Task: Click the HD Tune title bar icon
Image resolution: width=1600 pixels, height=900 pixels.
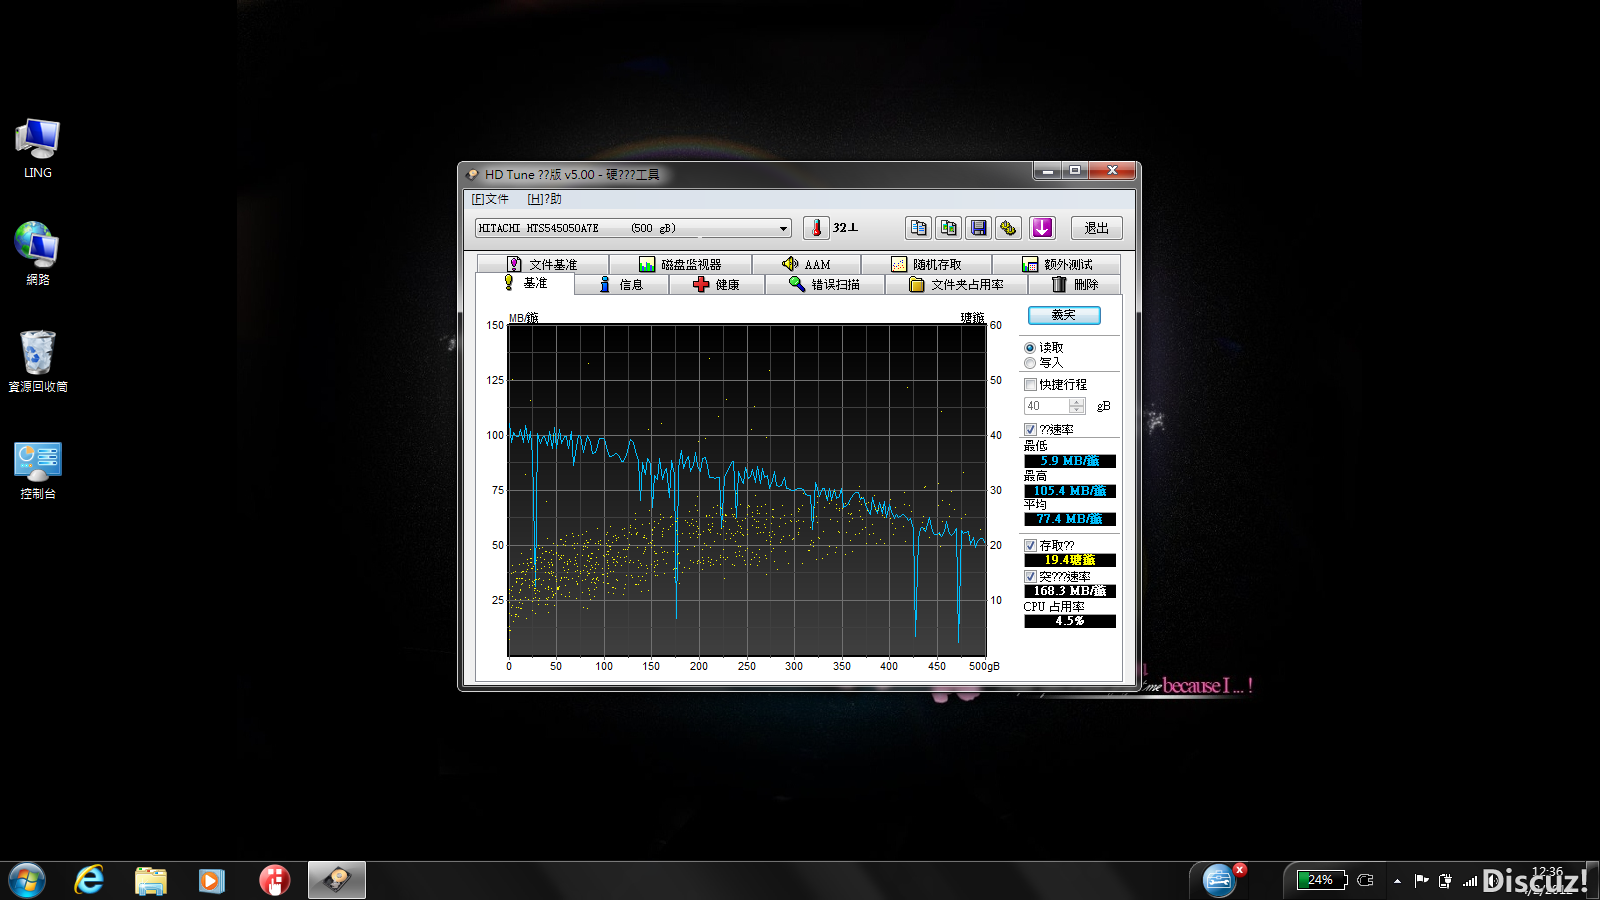Action: (x=472, y=174)
